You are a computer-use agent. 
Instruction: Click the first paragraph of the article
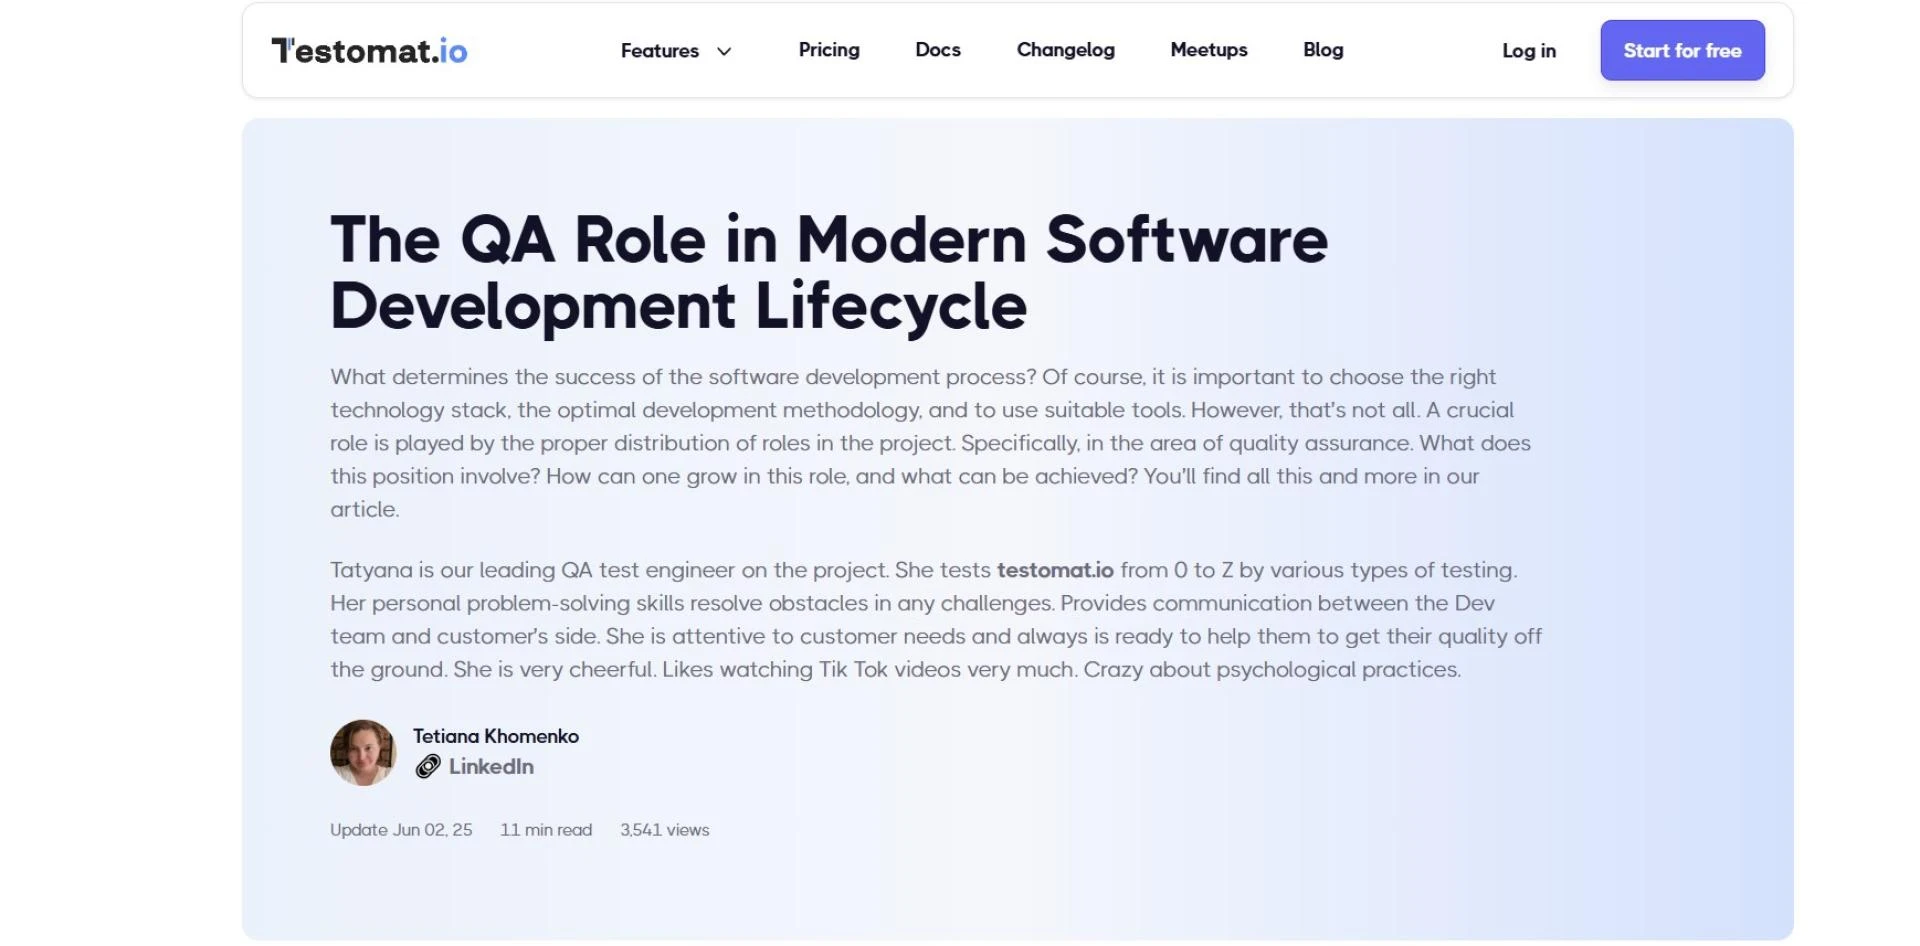[930, 442]
